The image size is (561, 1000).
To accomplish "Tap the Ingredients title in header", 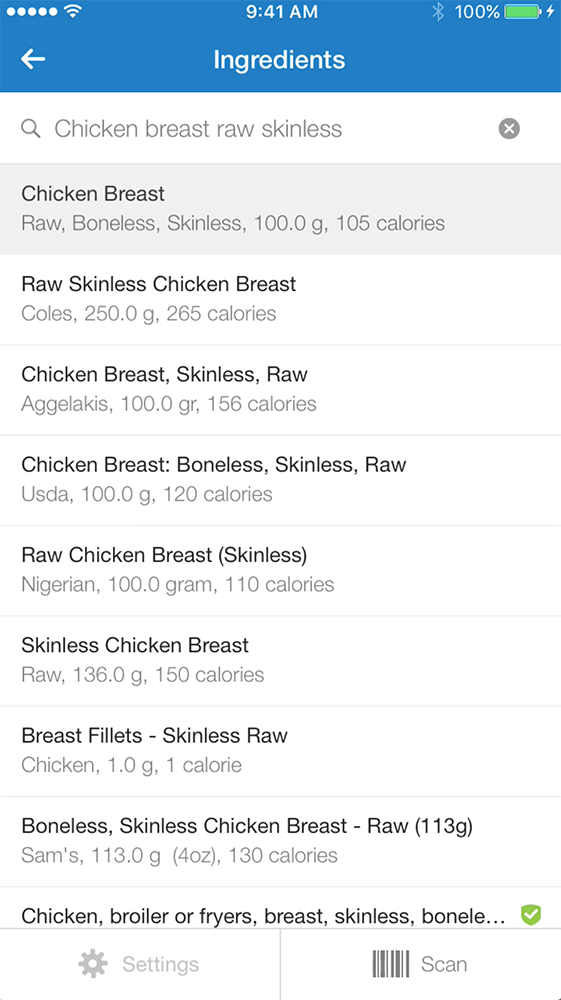I will click(x=279, y=60).
